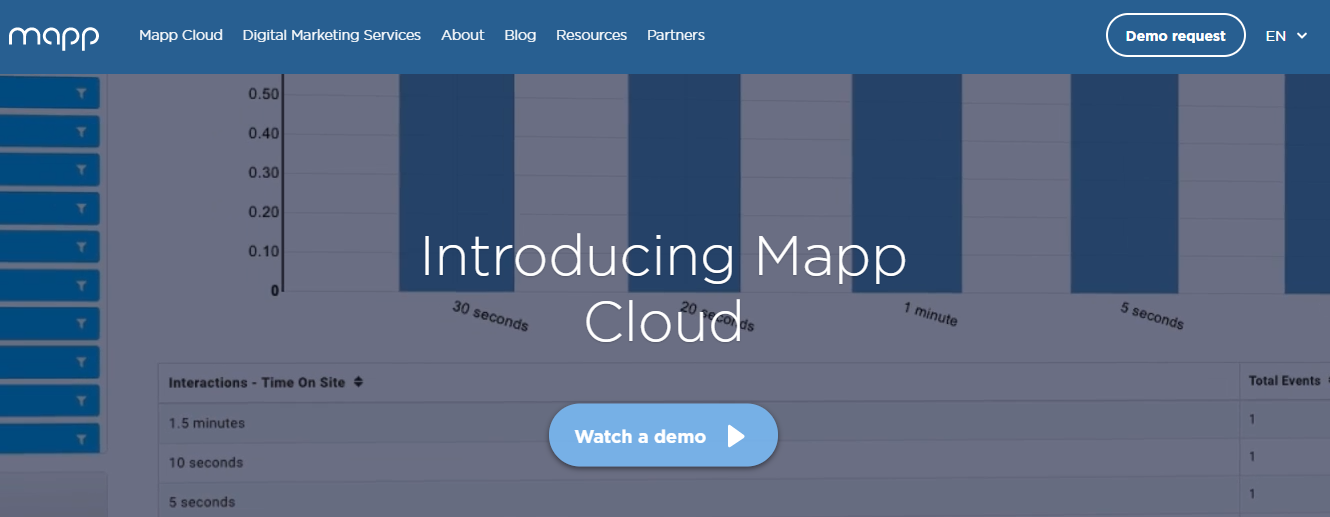Open the Resources menu
The width and height of the screenshot is (1330, 517).
591,35
